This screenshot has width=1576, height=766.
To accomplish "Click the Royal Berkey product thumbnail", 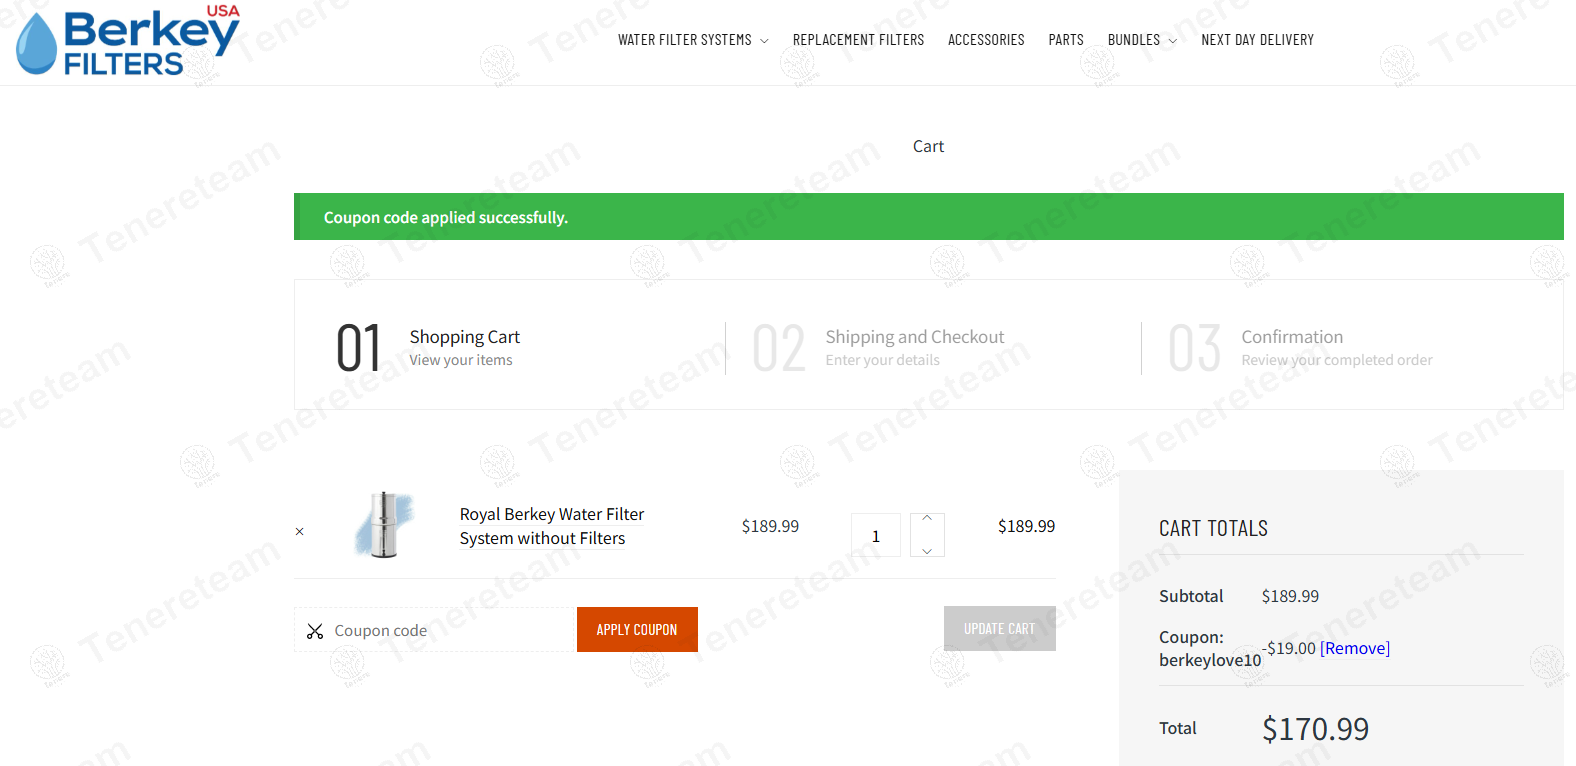I will (x=385, y=525).
